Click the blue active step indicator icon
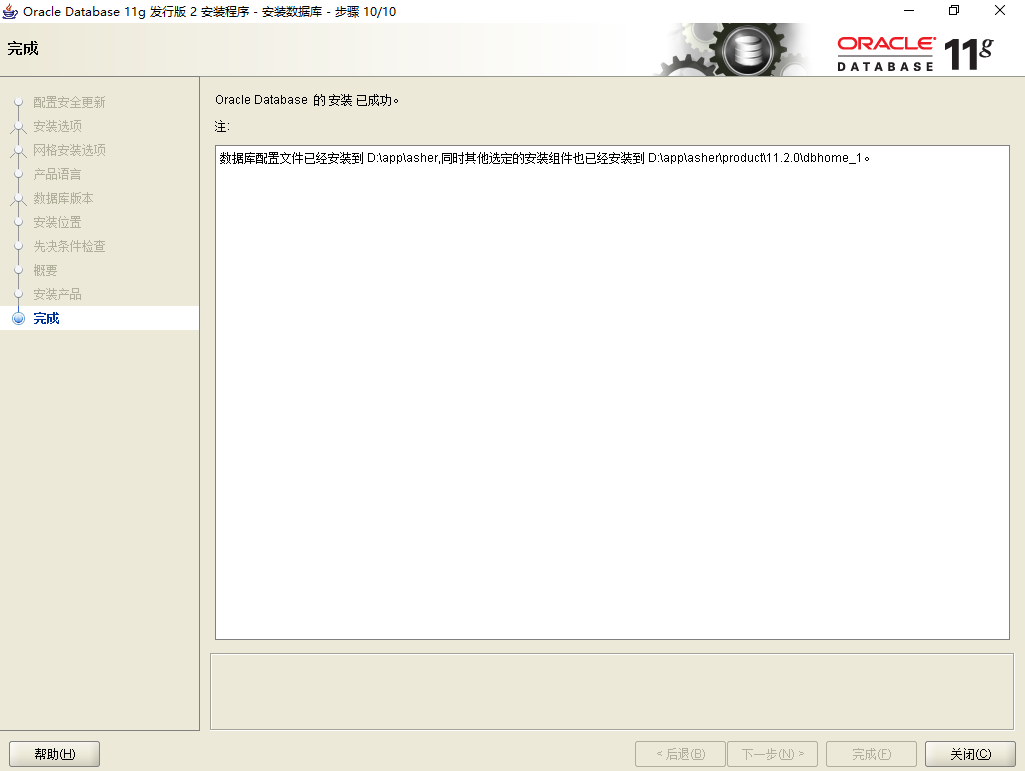1025x771 pixels. [18, 318]
